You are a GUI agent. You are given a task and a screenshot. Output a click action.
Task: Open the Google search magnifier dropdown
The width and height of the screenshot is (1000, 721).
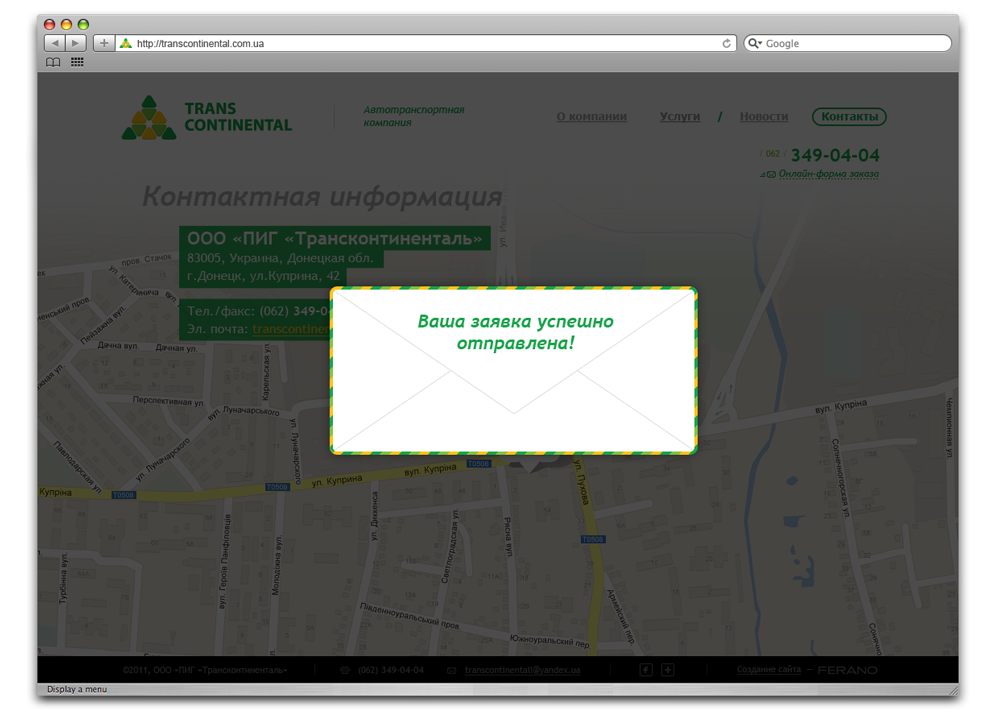click(755, 43)
